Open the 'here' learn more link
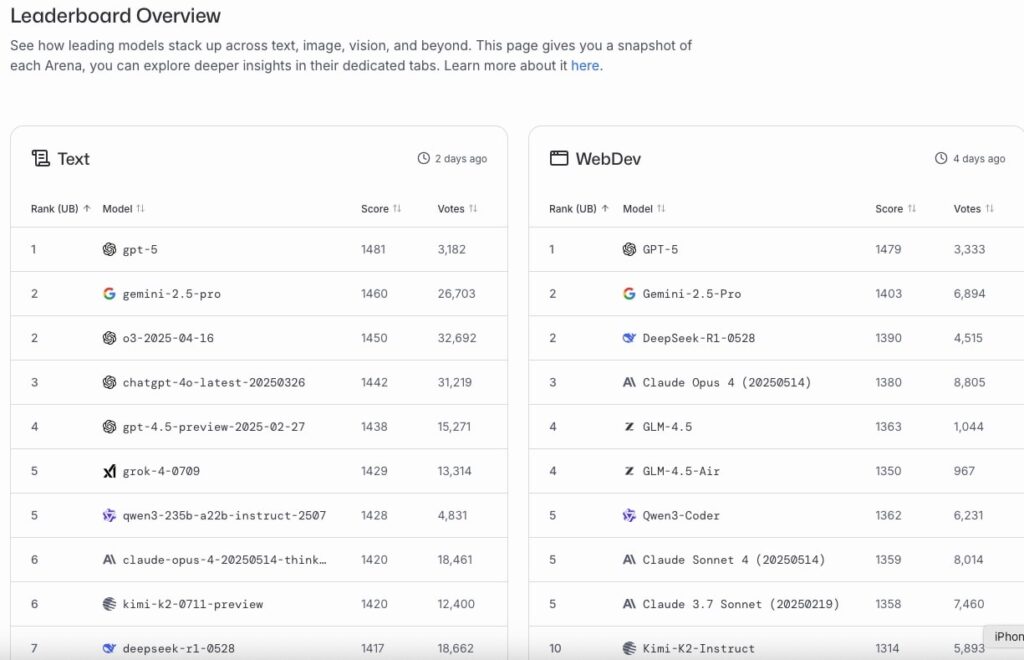 click(x=585, y=66)
